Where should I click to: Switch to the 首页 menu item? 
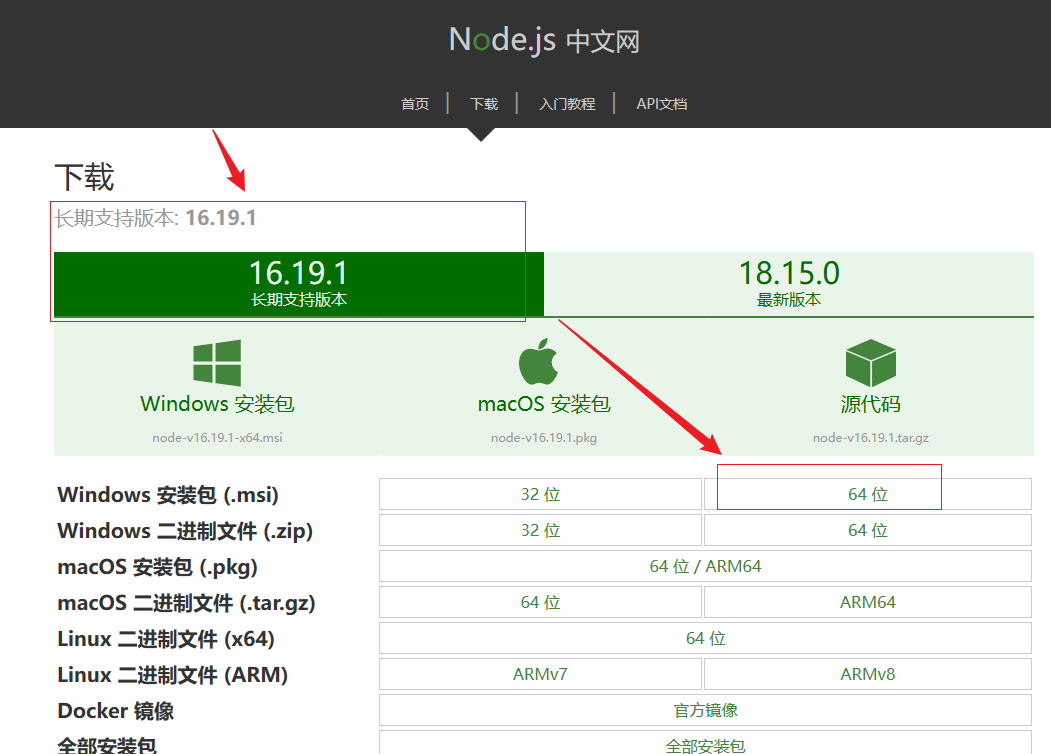(x=415, y=103)
